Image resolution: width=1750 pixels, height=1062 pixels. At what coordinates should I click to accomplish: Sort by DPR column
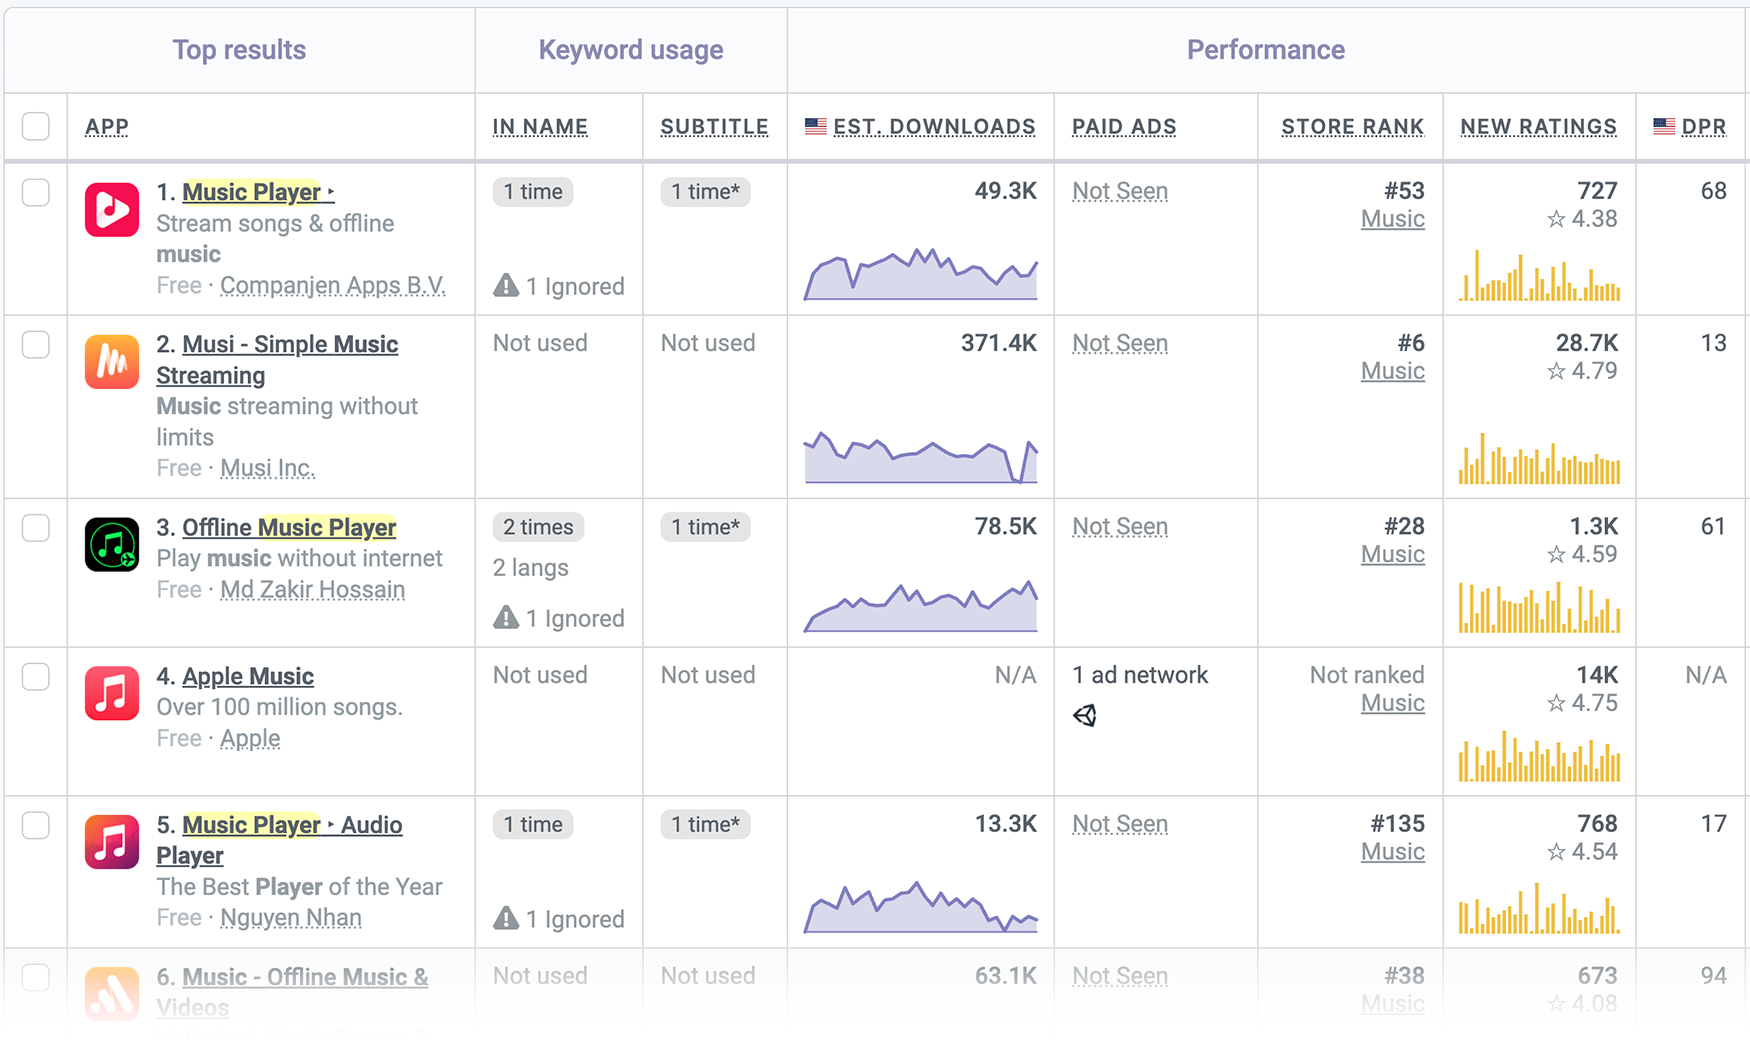[1704, 127]
